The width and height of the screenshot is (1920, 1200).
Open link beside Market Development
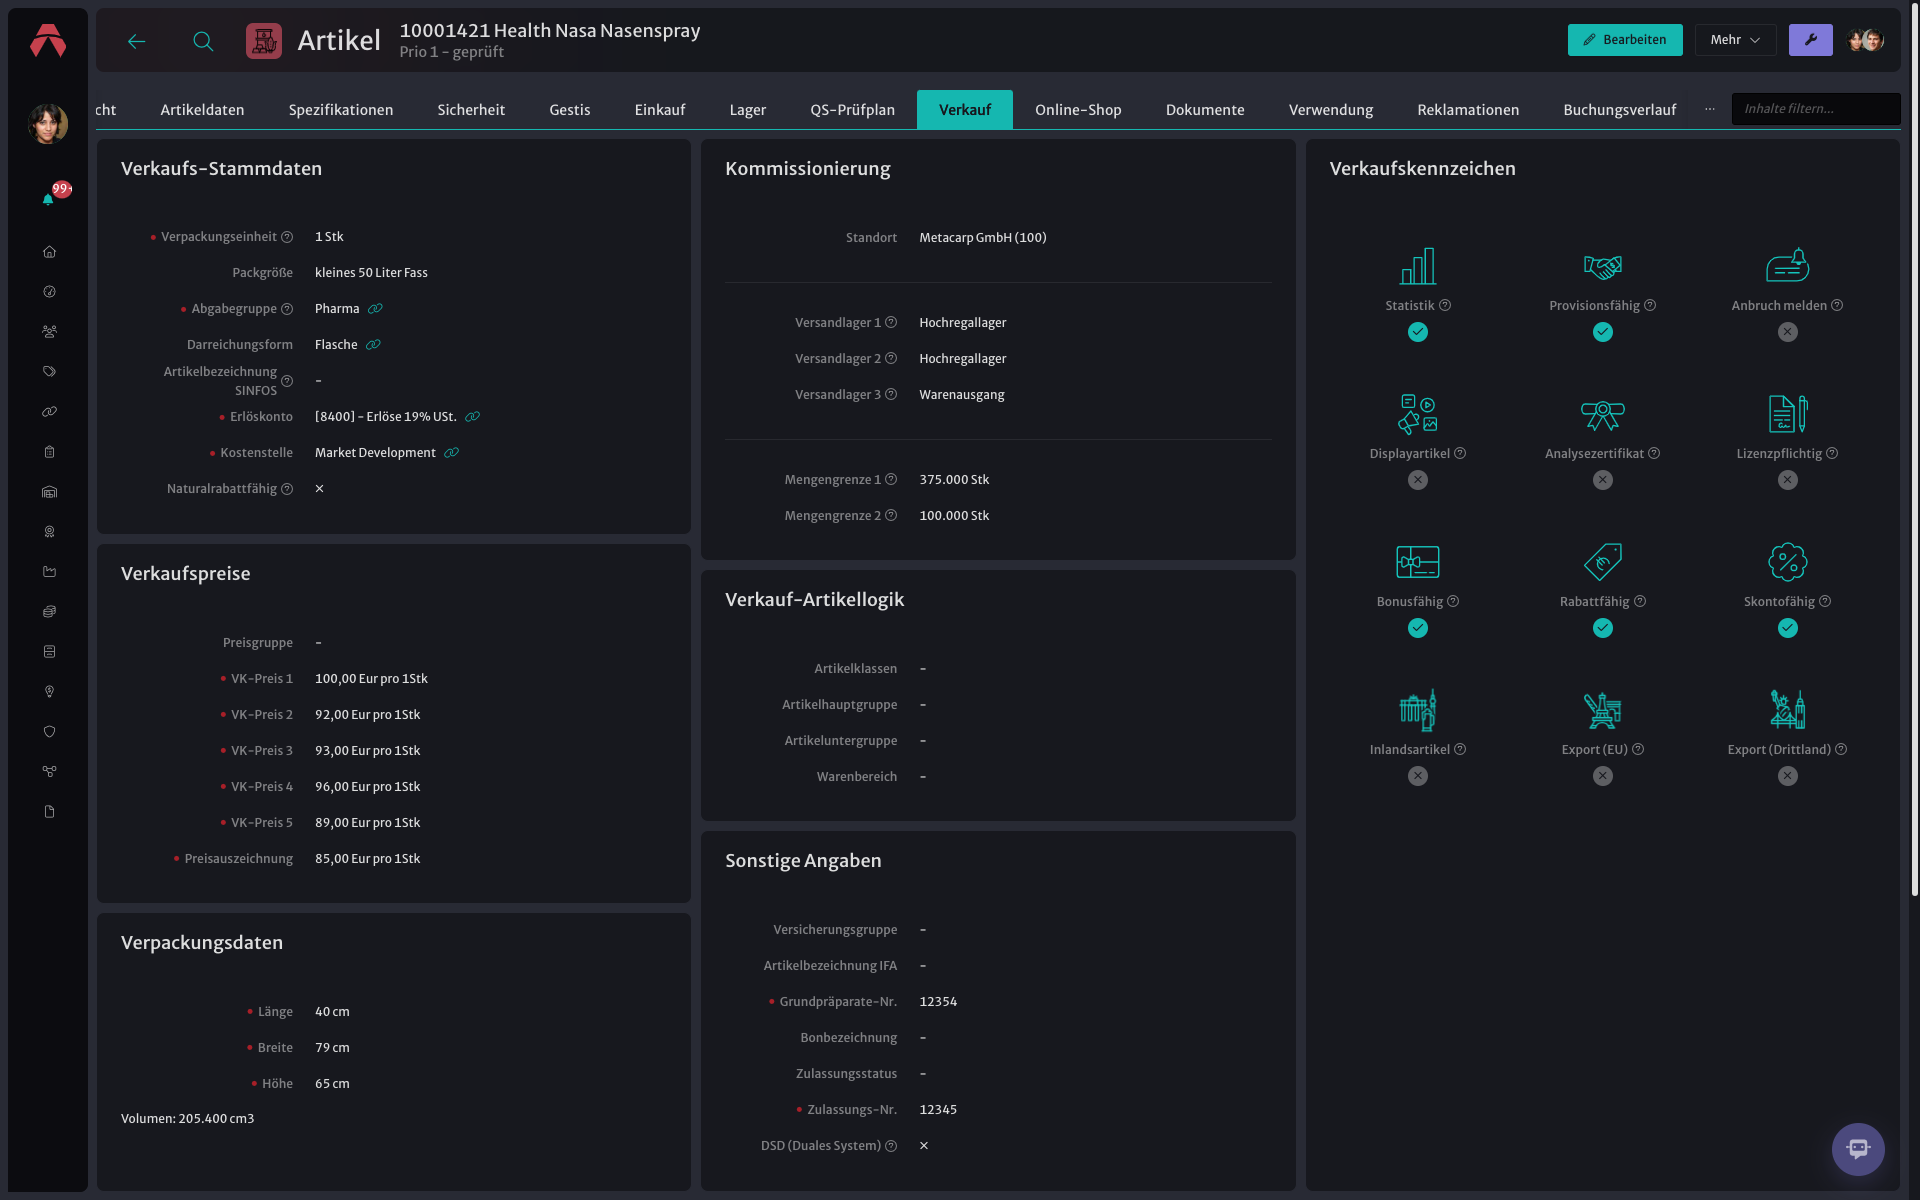click(x=451, y=453)
